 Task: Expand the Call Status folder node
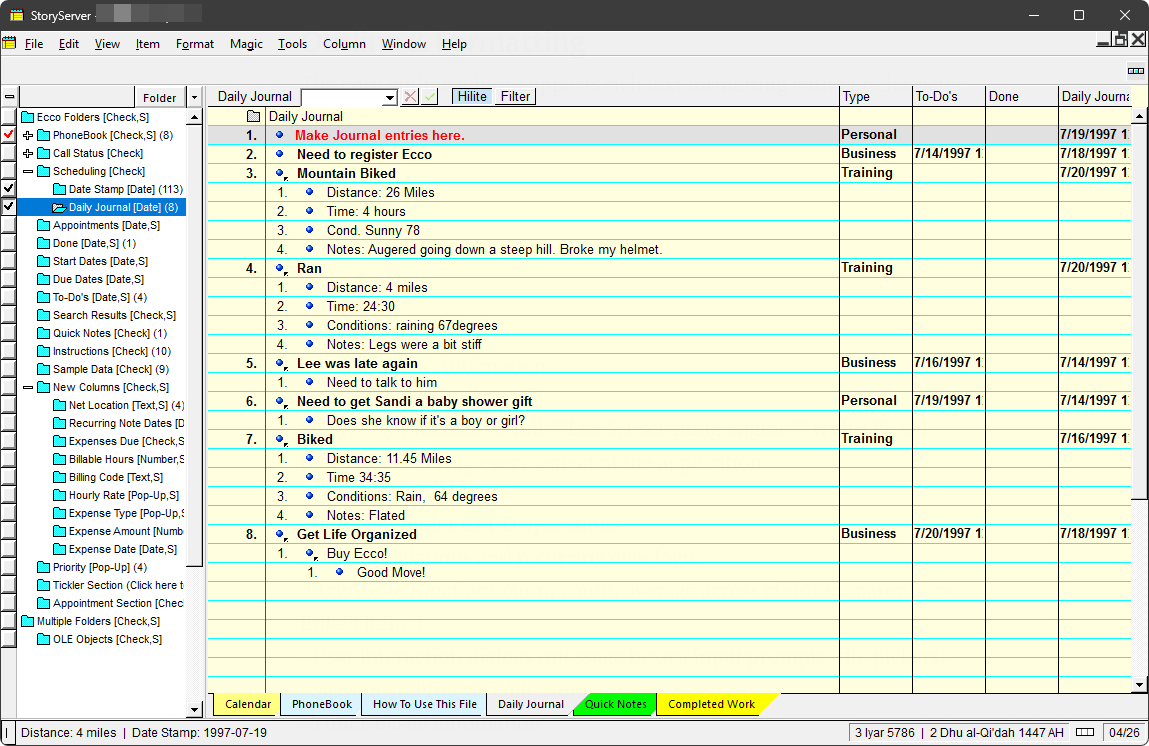point(28,153)
